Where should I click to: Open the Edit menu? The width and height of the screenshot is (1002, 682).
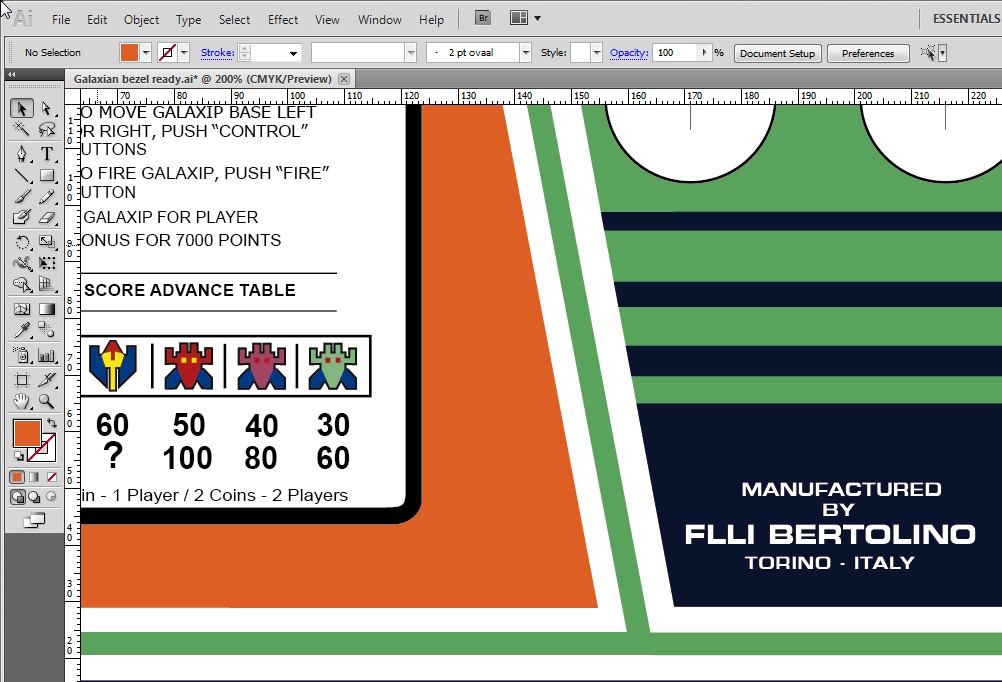click(97, 20)
